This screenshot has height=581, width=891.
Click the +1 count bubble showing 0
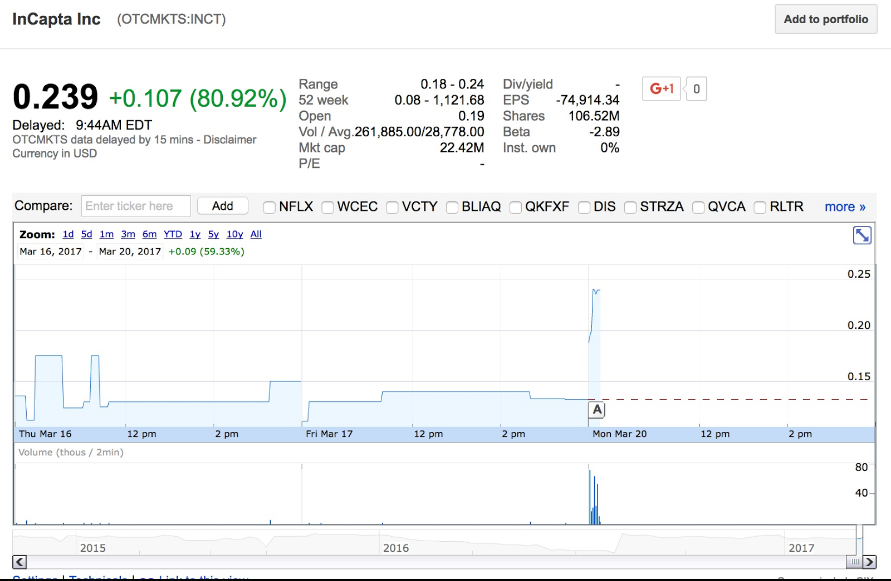(696, 89)
